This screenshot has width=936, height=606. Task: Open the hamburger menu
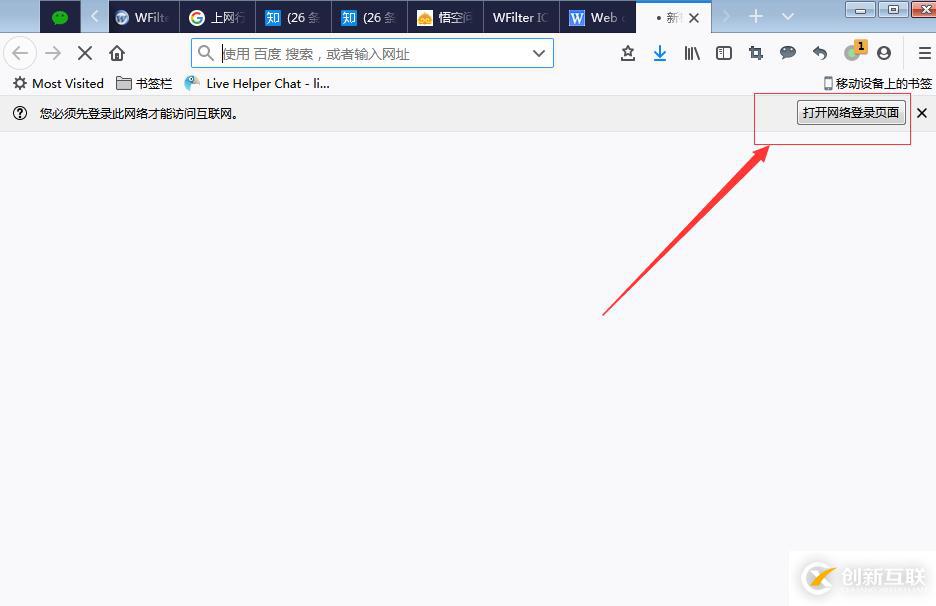coord(922,53)
